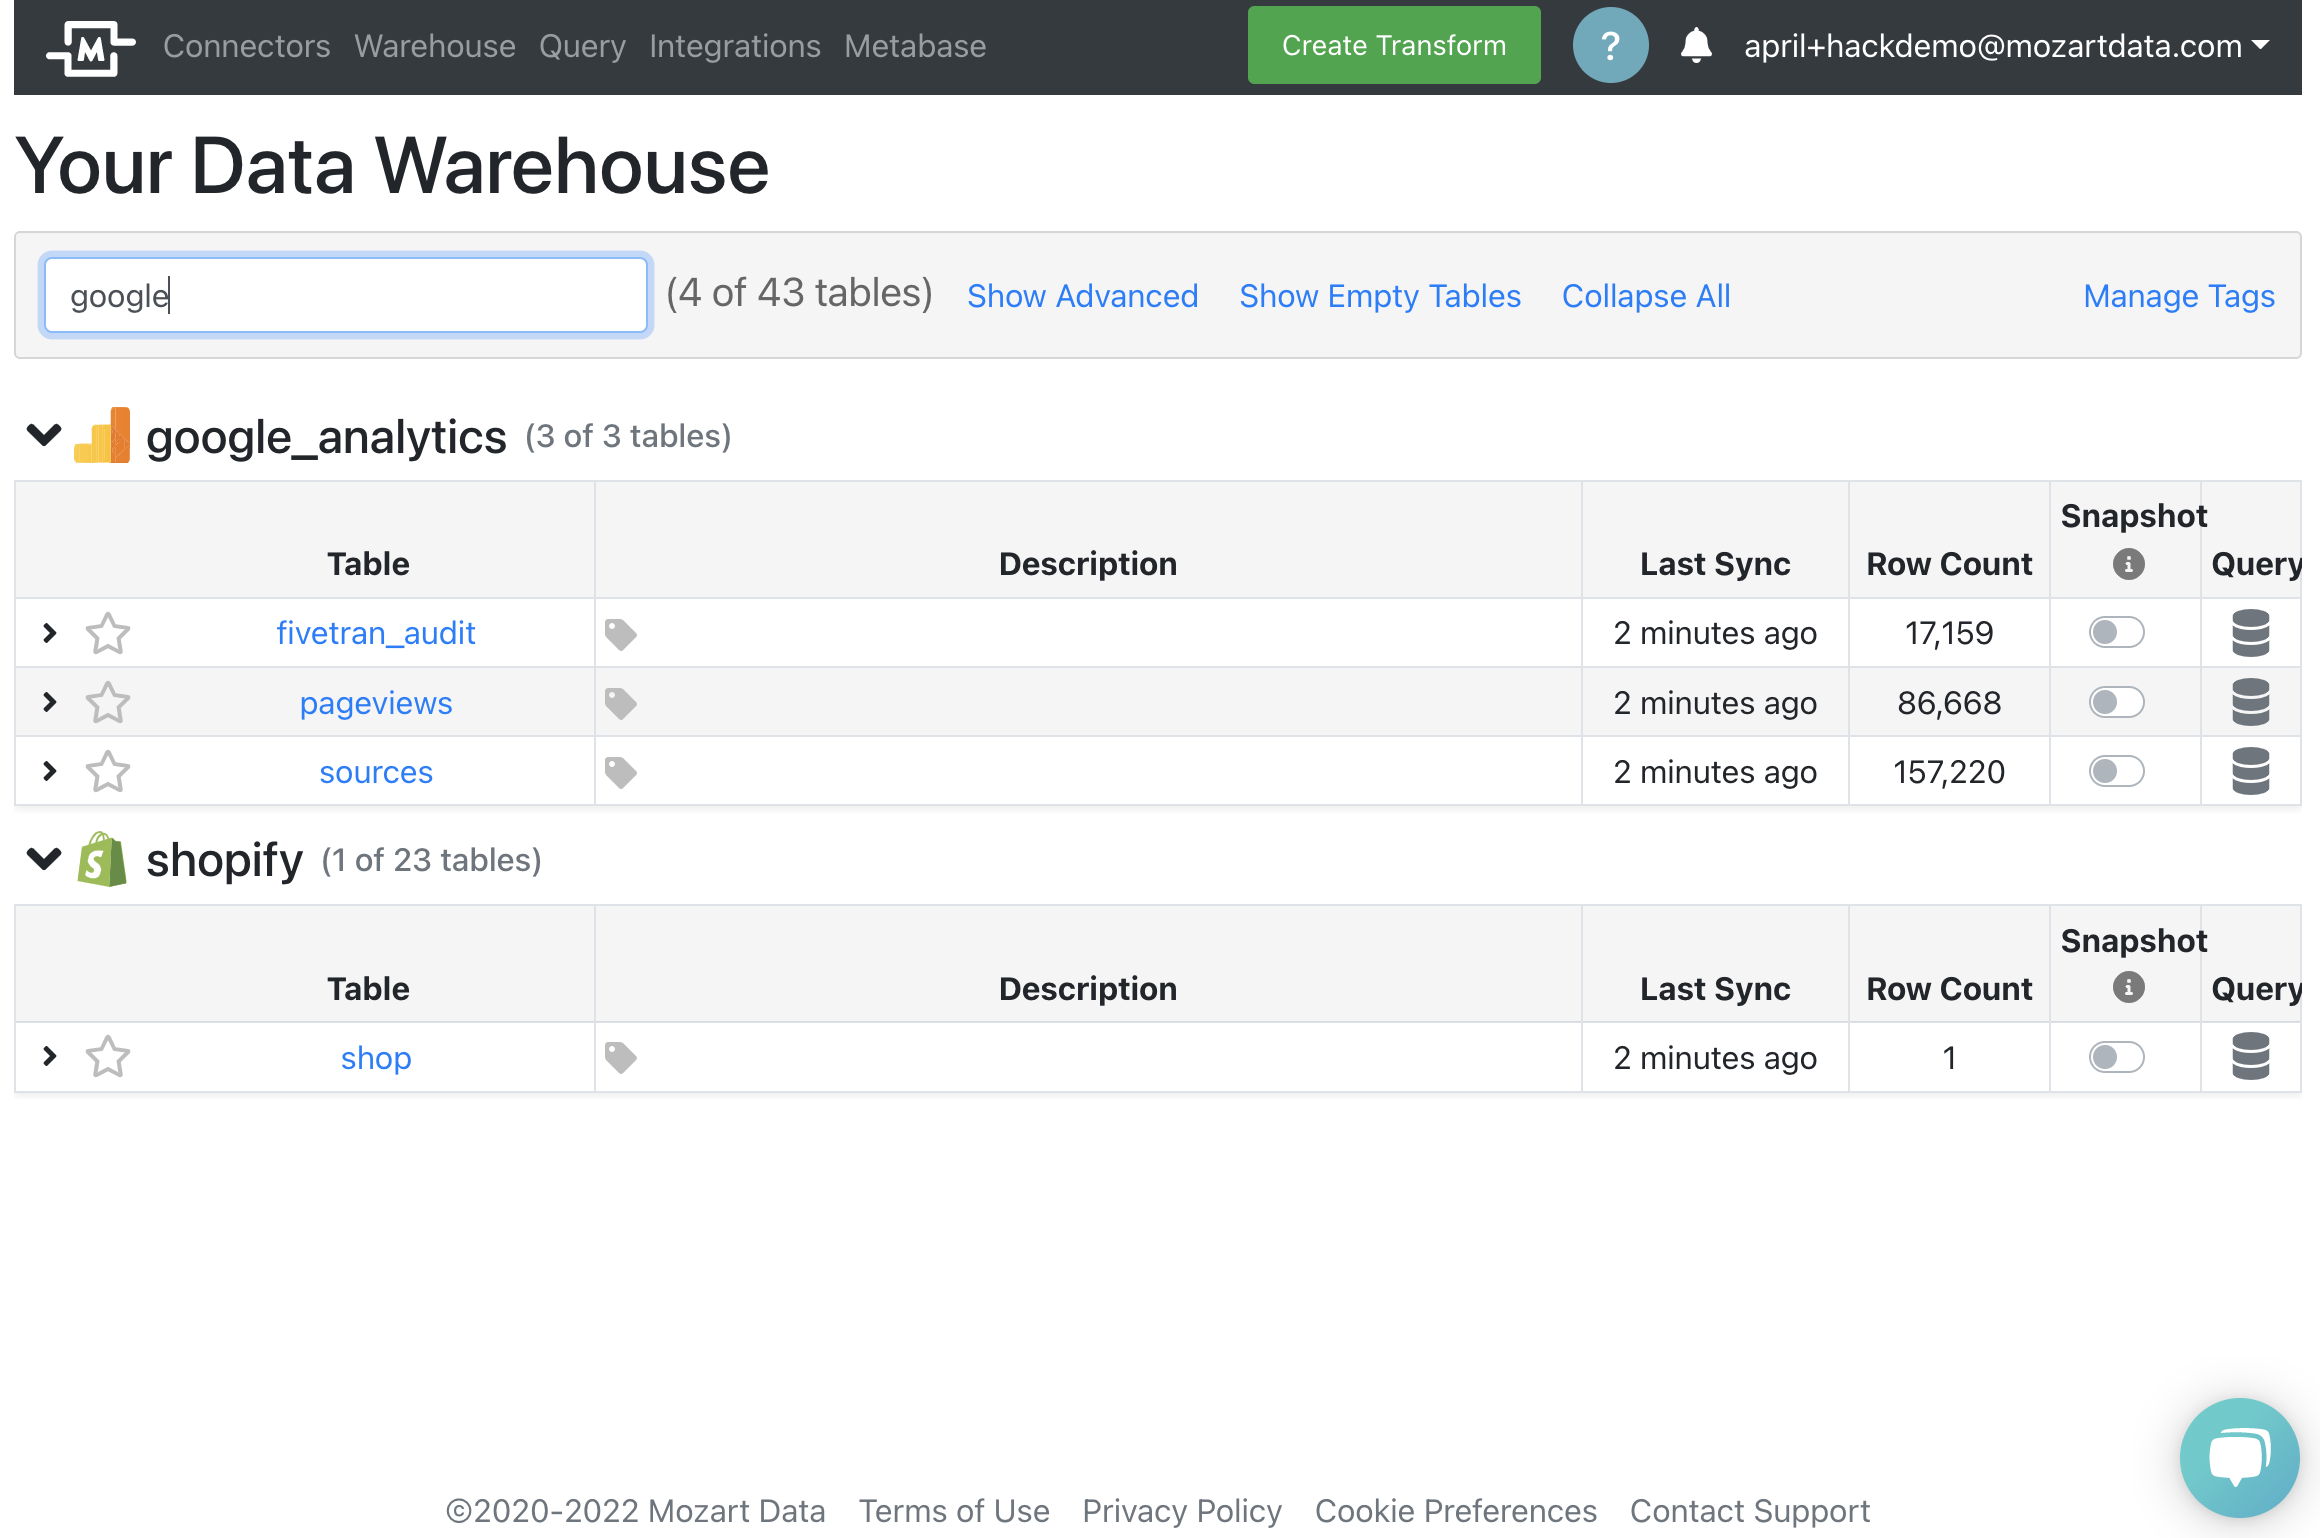
Task: Expand the shop row details
Action: [x=49, y=1056]
